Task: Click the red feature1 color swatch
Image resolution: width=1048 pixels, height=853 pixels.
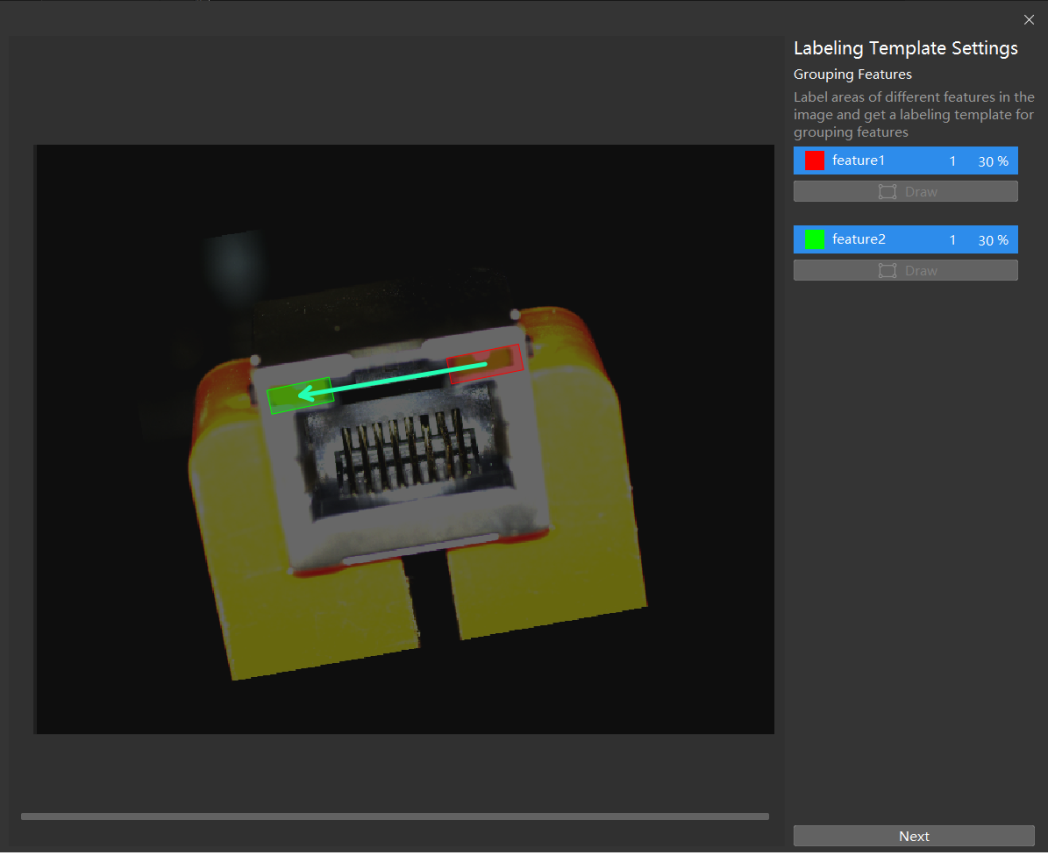Action: pyautogui.click(x=814, y=160)
